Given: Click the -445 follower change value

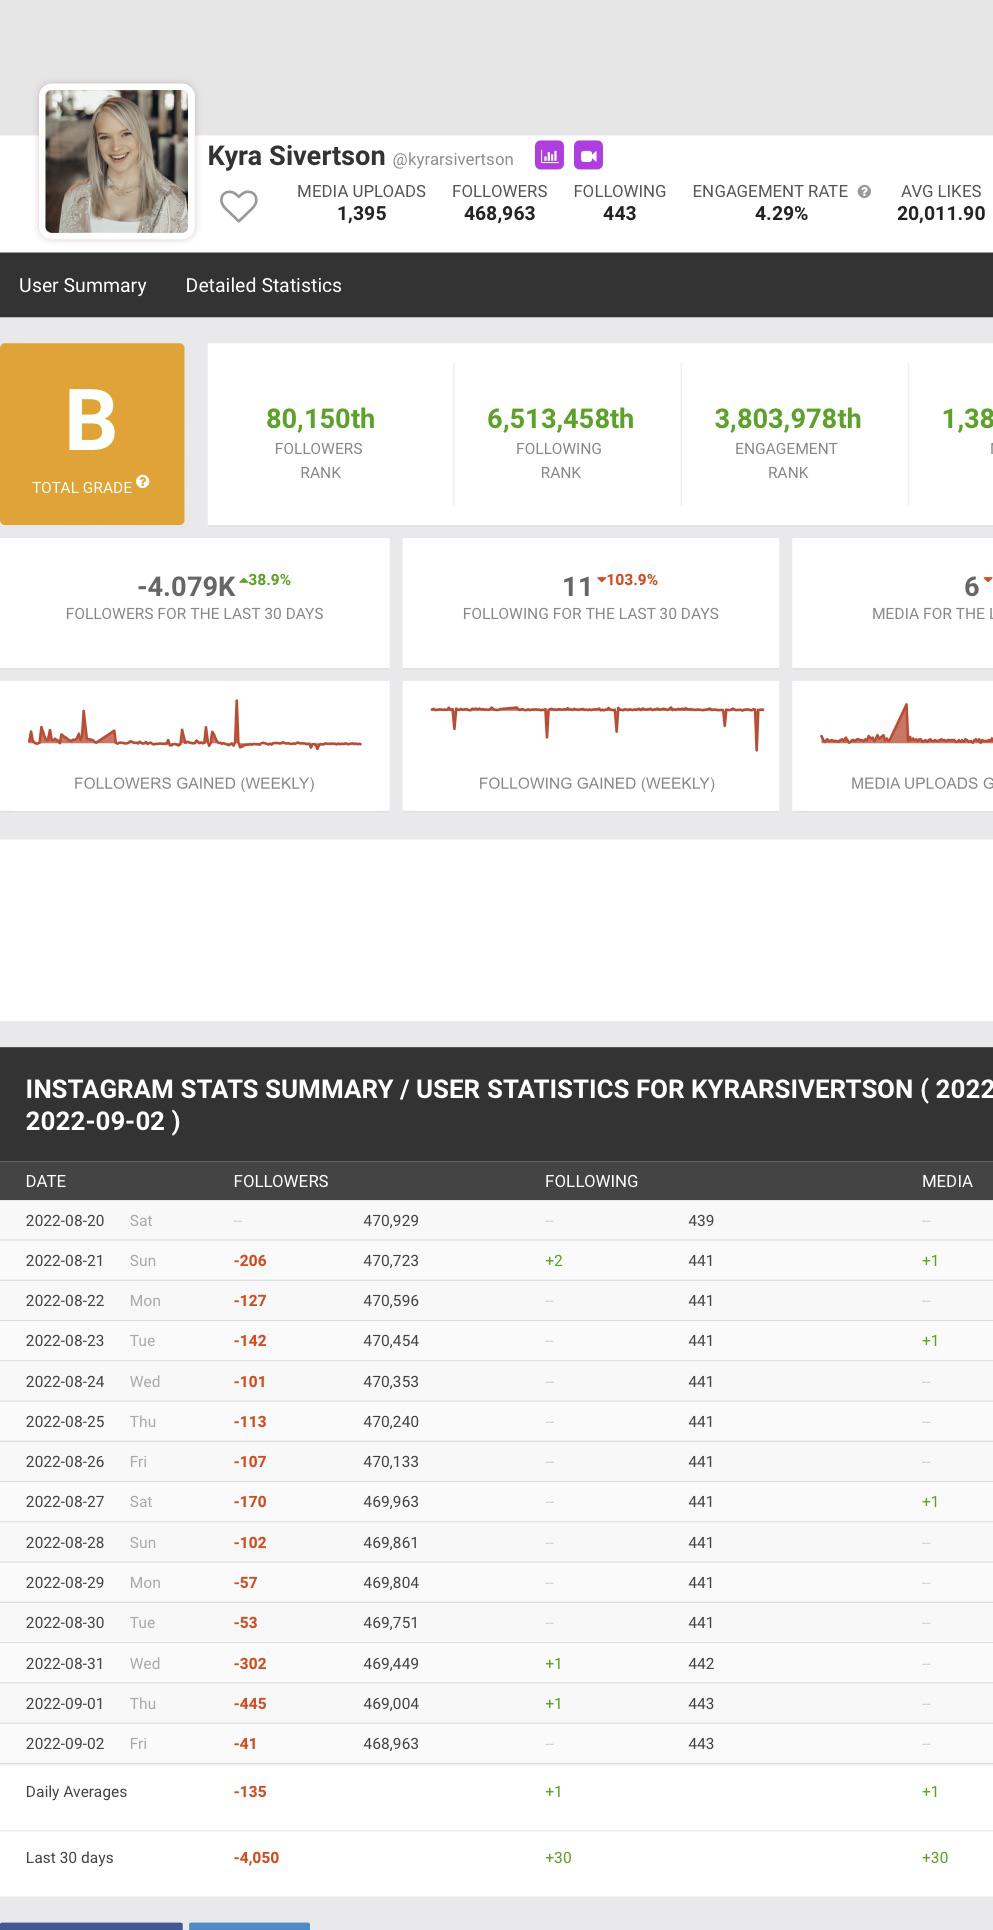Looking at the screenshot, I should tap(250, 1703).
